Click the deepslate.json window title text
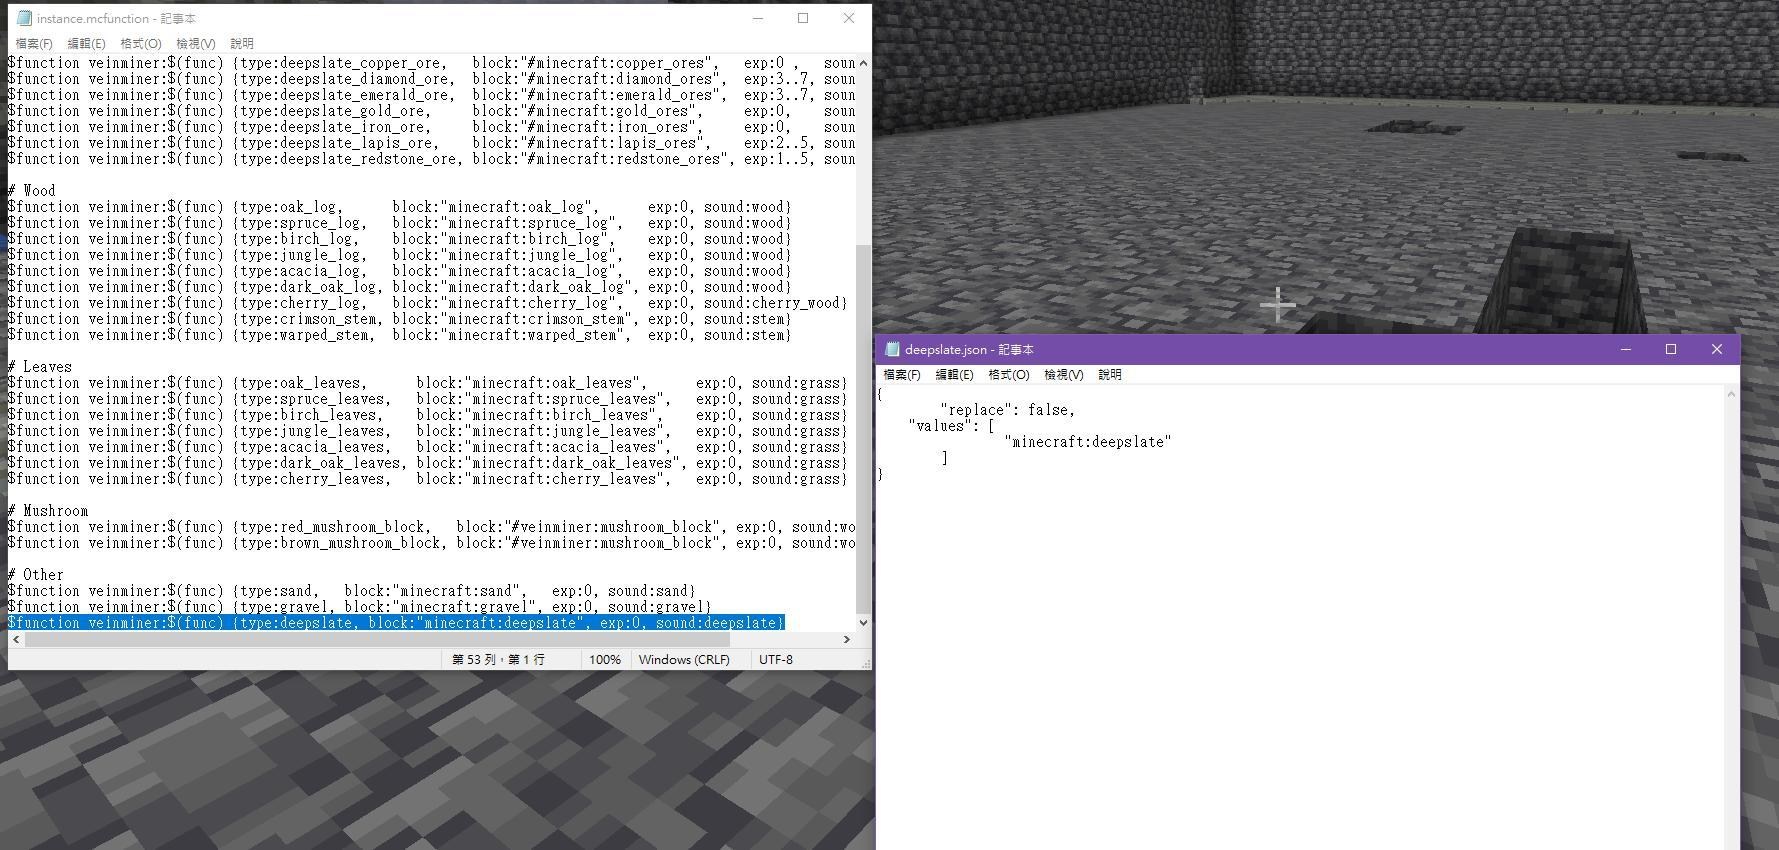This screenshot has width=1779, height=850. point(969,349)
